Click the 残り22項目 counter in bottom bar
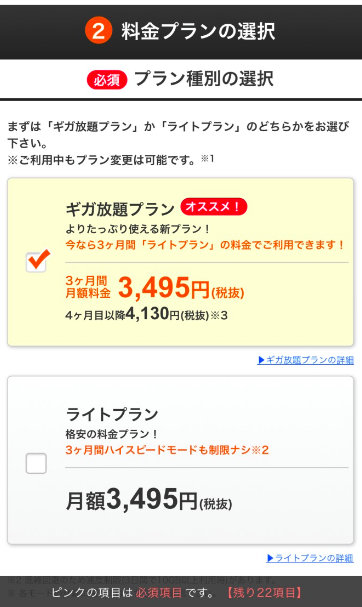 264,592
